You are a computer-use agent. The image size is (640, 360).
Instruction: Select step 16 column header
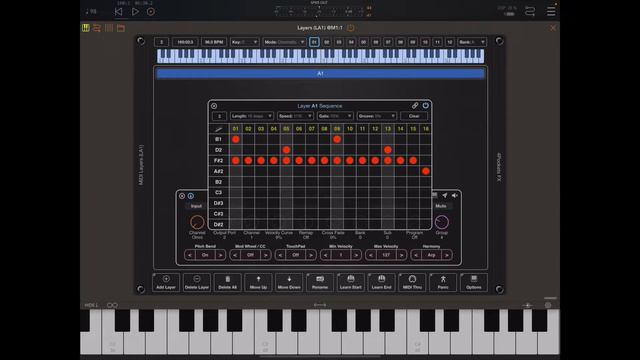point(426,129)
